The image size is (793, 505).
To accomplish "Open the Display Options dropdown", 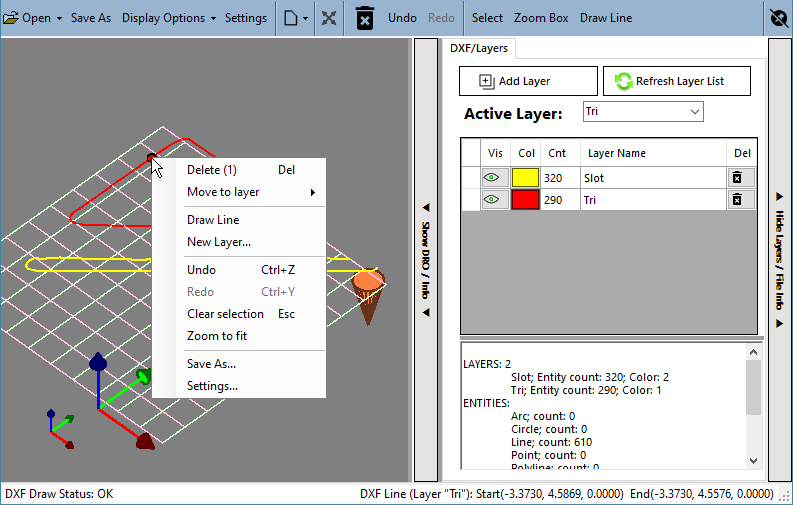I will coord(169,18).
